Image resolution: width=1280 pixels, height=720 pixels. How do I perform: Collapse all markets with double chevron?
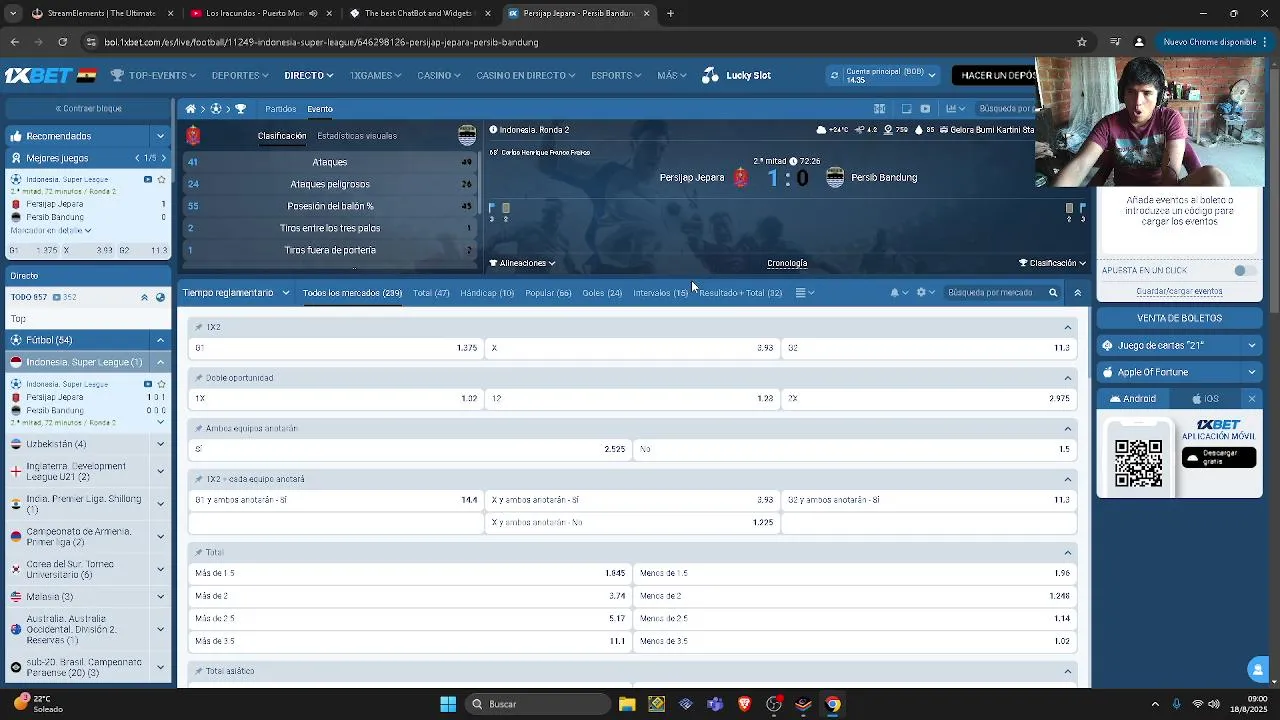coord(1077,293)
